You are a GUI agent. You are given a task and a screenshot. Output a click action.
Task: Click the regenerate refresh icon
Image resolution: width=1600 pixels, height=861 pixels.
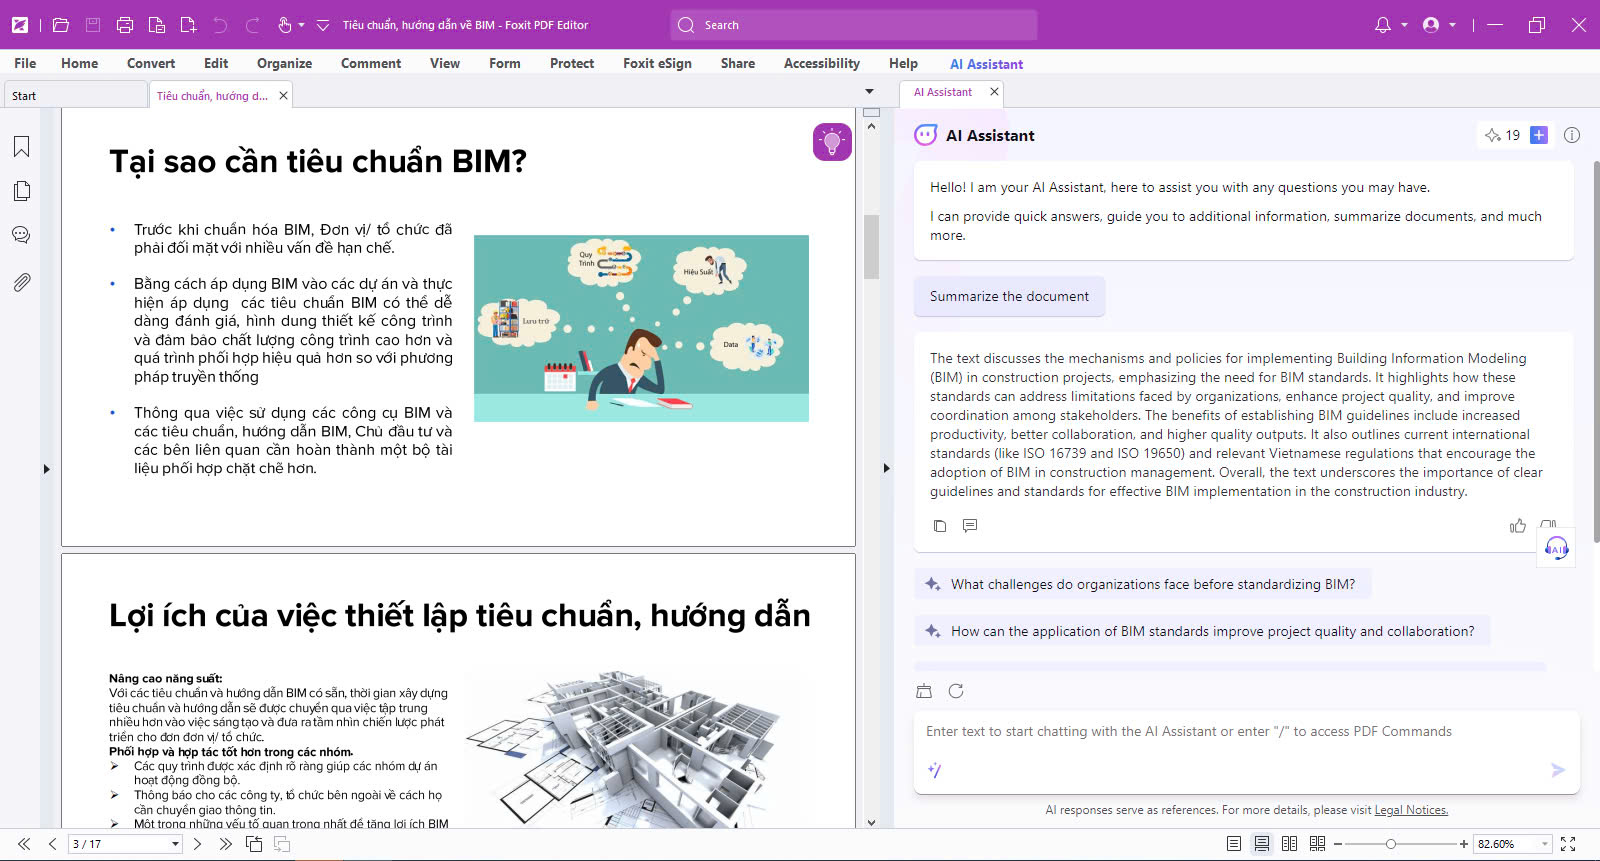pyautogui.click(x=956, y=691)
